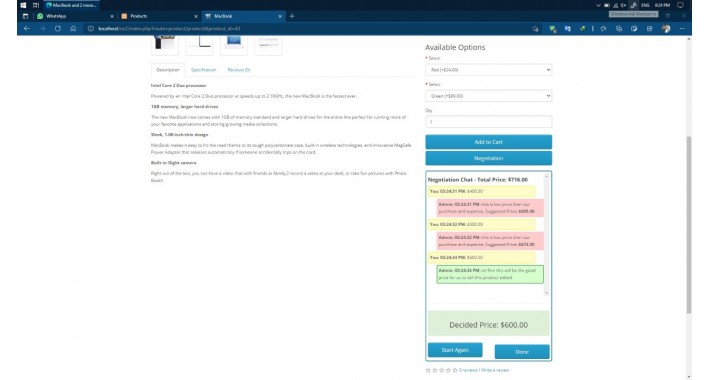Open the Action Center notifications icon
Viewport: 710px width, 380px height.
[x=680, y=5]
